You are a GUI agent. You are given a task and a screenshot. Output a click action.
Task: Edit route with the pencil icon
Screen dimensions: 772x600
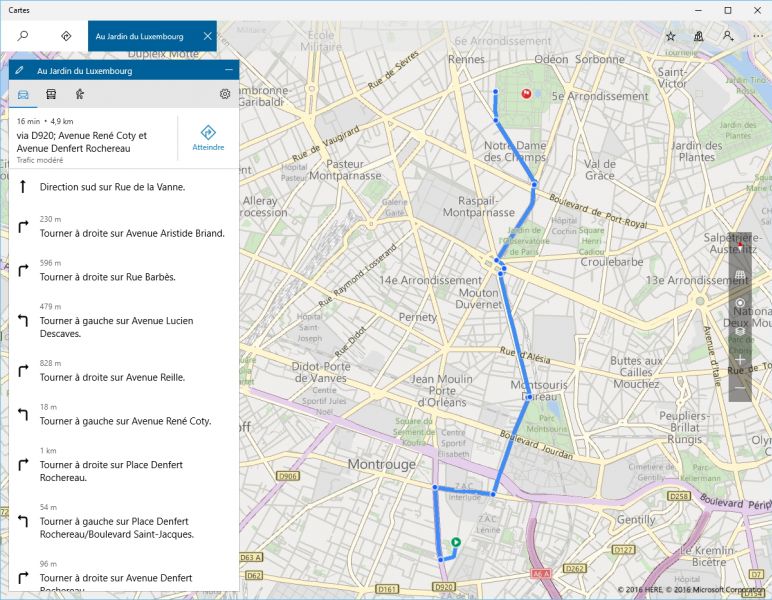(x=19, y=71)
